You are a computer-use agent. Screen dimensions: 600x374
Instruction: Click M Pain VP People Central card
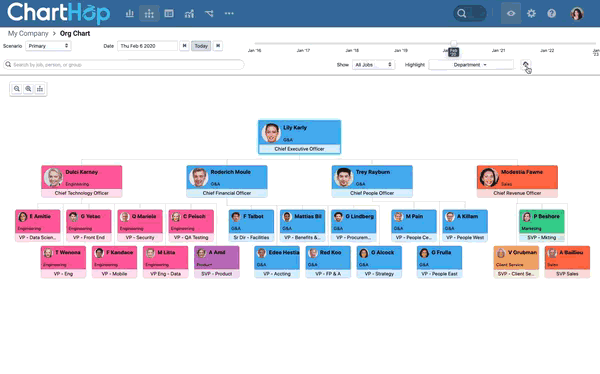414,225
